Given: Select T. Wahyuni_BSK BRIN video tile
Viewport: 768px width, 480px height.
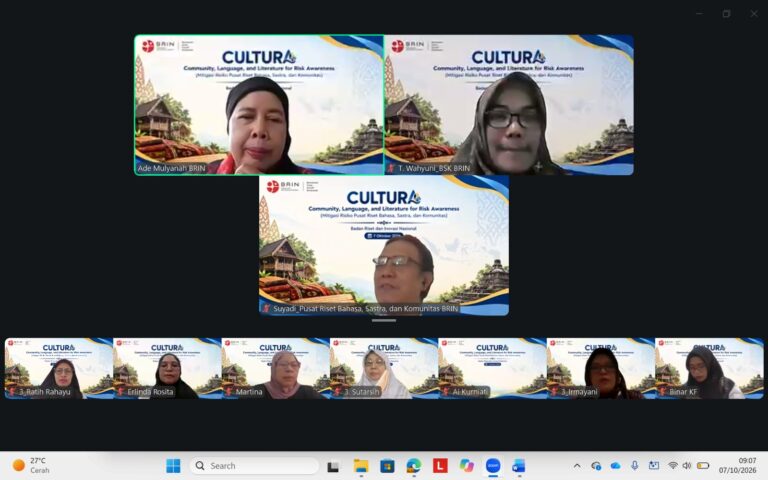Looking at the screenshot, I should (509, 105).
